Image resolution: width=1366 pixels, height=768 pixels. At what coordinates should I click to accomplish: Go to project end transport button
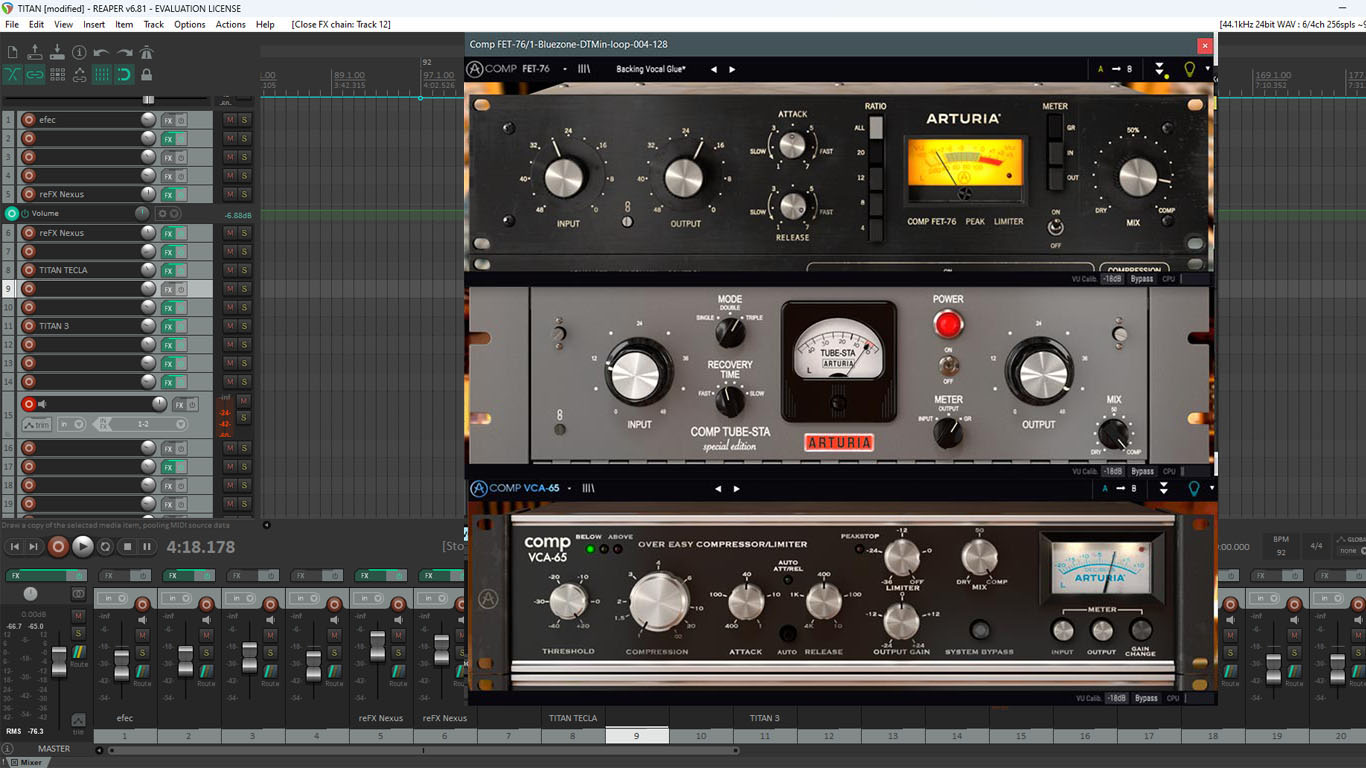[34, 547]
